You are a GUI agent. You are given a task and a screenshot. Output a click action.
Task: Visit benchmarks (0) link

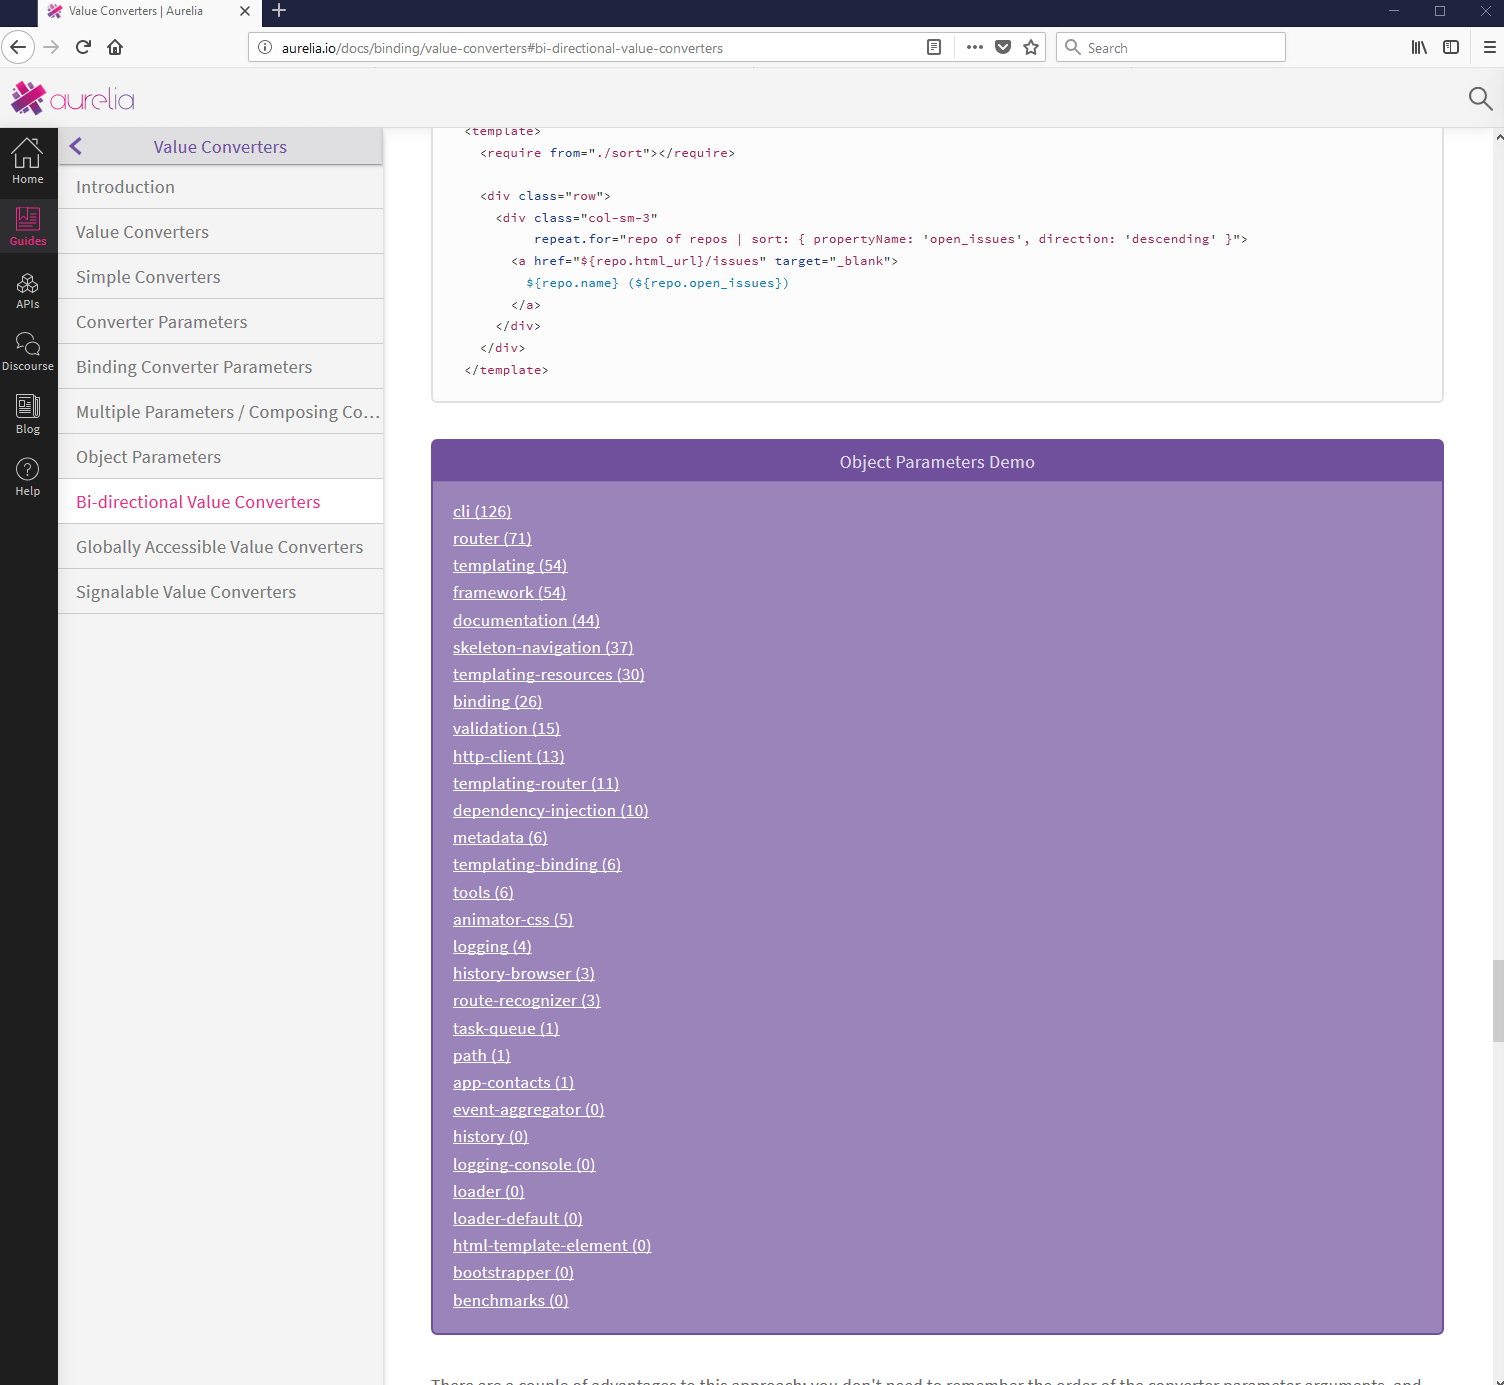pyautogui.click(x=511, y=1300)
